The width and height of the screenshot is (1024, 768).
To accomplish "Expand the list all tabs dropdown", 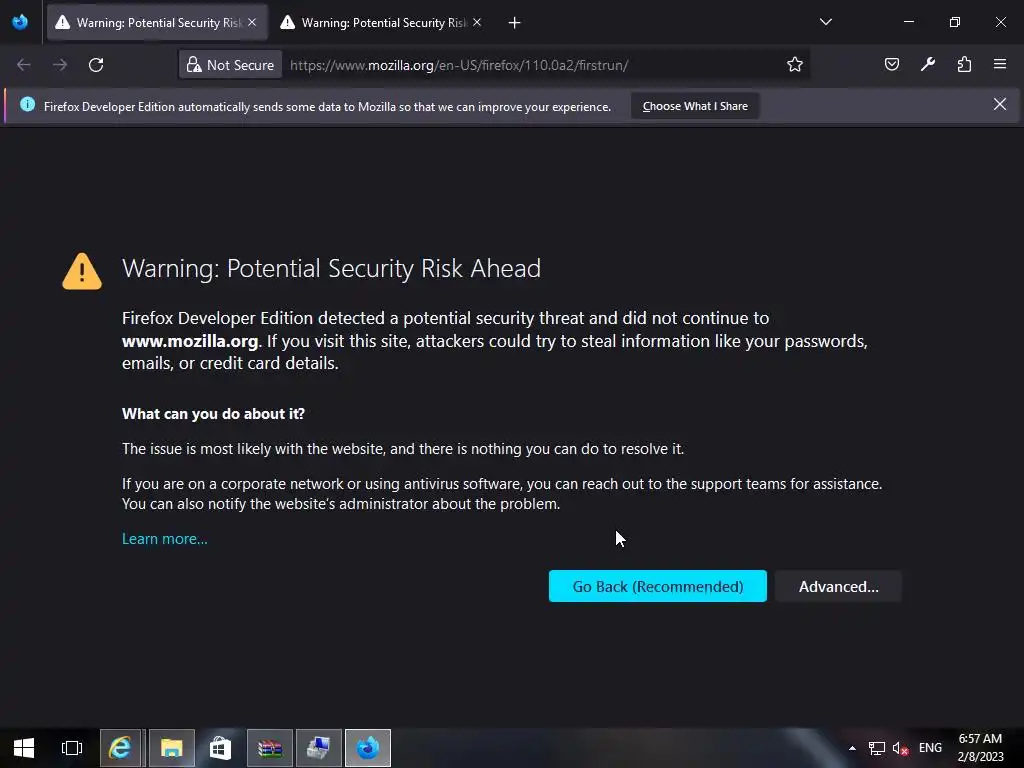I will [825, 22].
